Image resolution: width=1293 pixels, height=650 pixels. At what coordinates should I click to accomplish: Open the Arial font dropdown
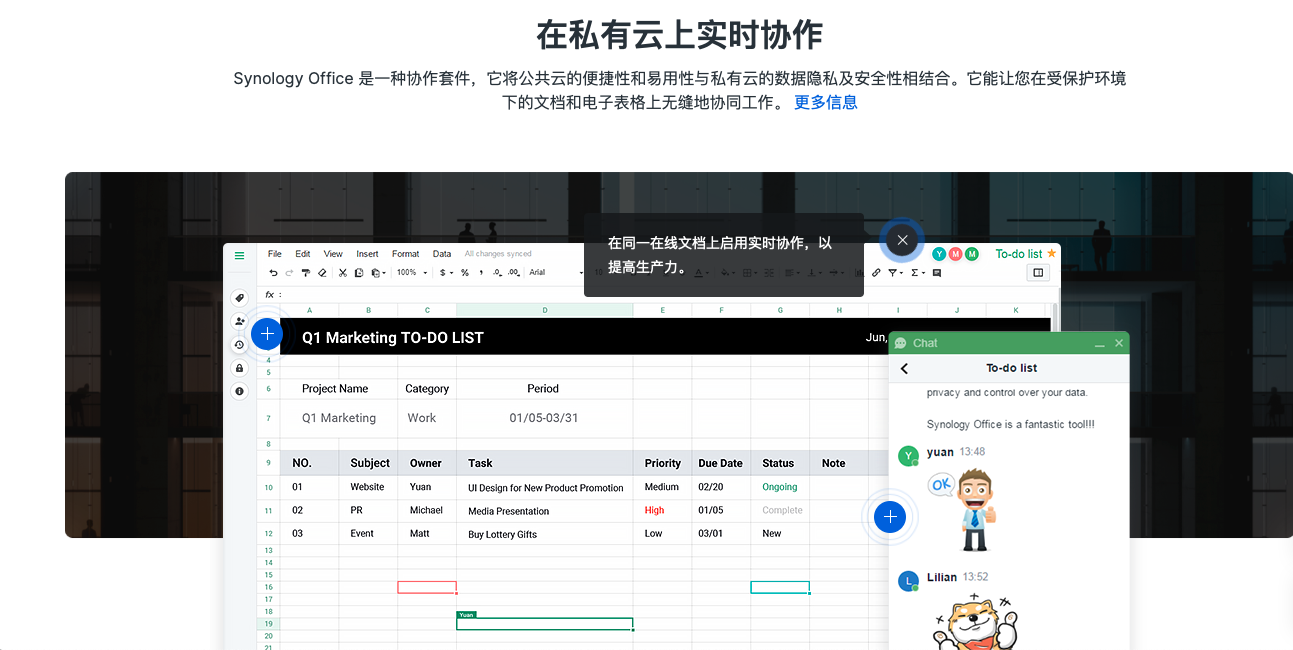click(556, 272)
